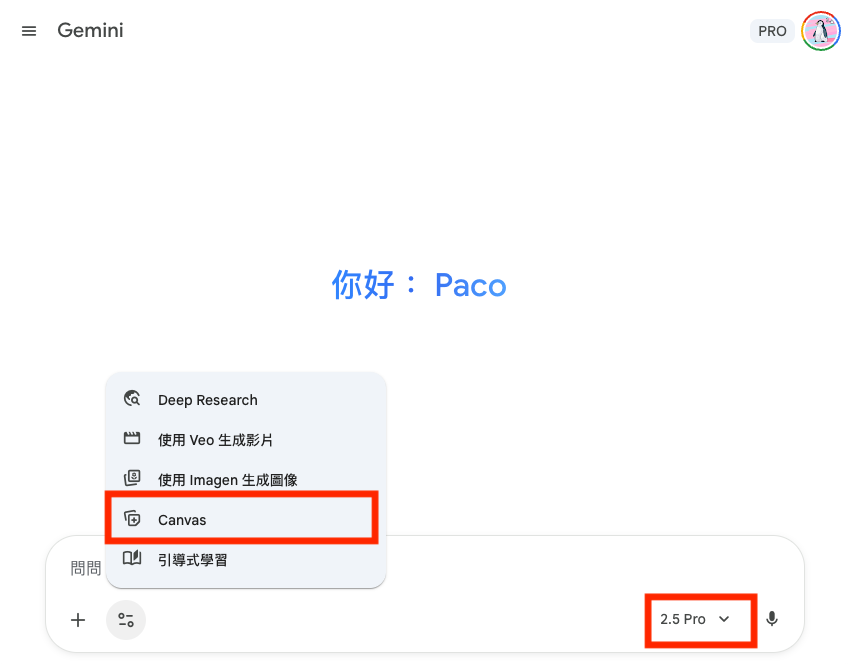Click the Canvas icon in menu

click(x=132, y=519)
